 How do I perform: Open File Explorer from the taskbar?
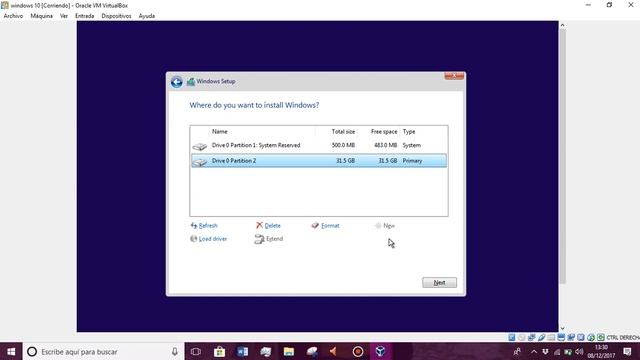[x=289, y=351]
